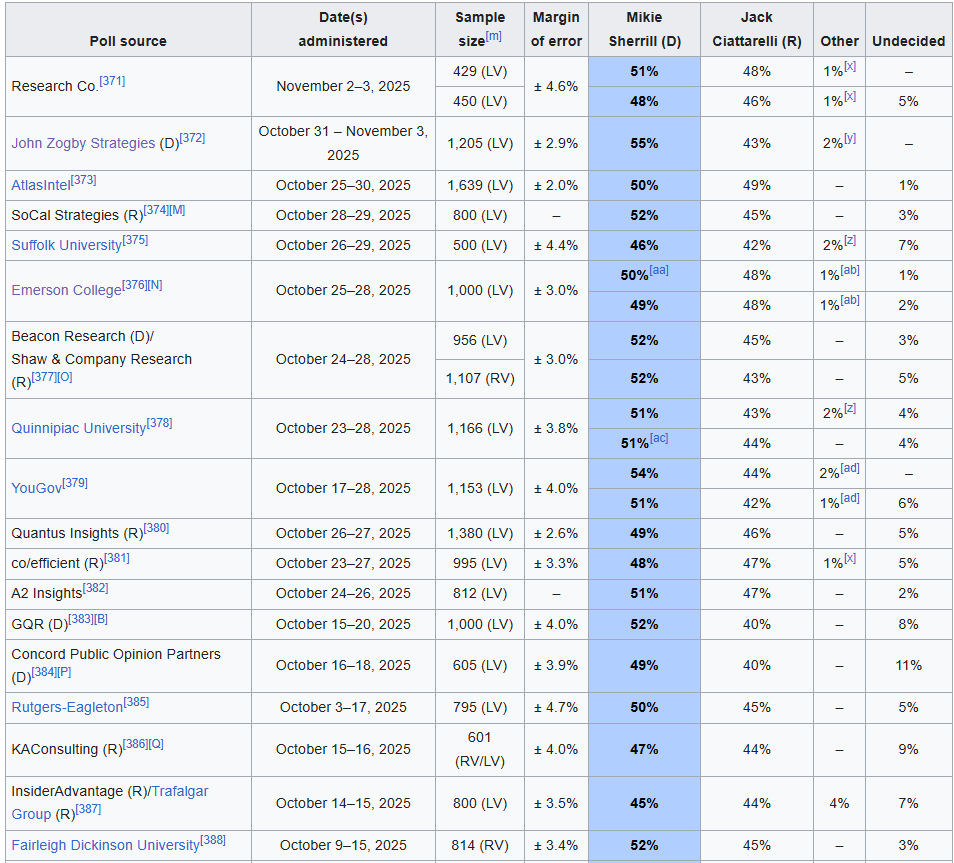Open footnote y in John Zogby Other cell
Image resolution: width=954 pixels, height=863 pixels.
850,138
